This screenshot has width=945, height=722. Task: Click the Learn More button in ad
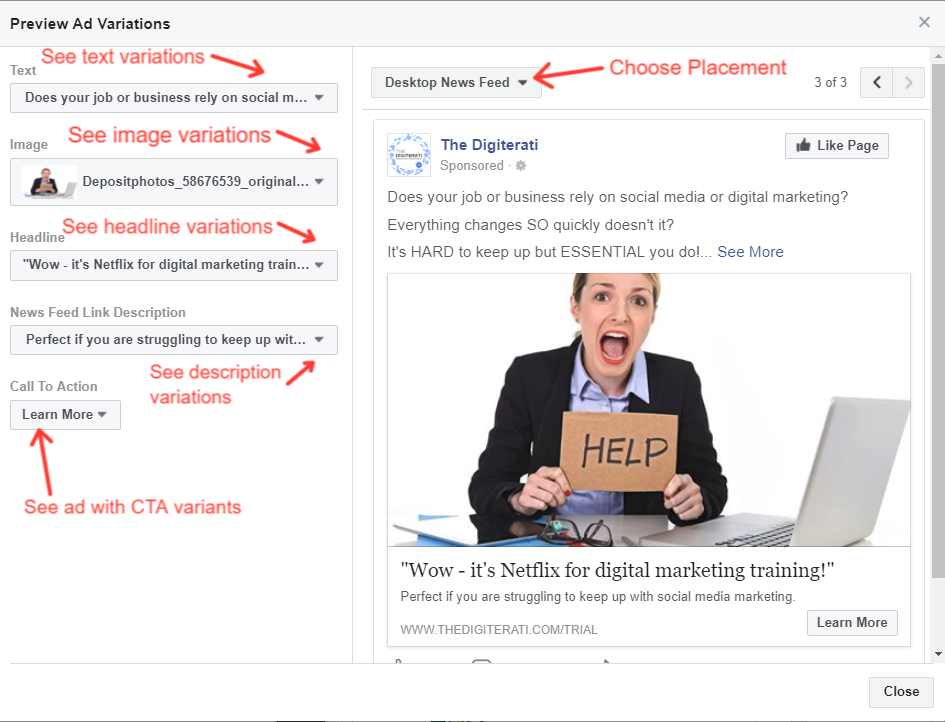coord(852,623)
